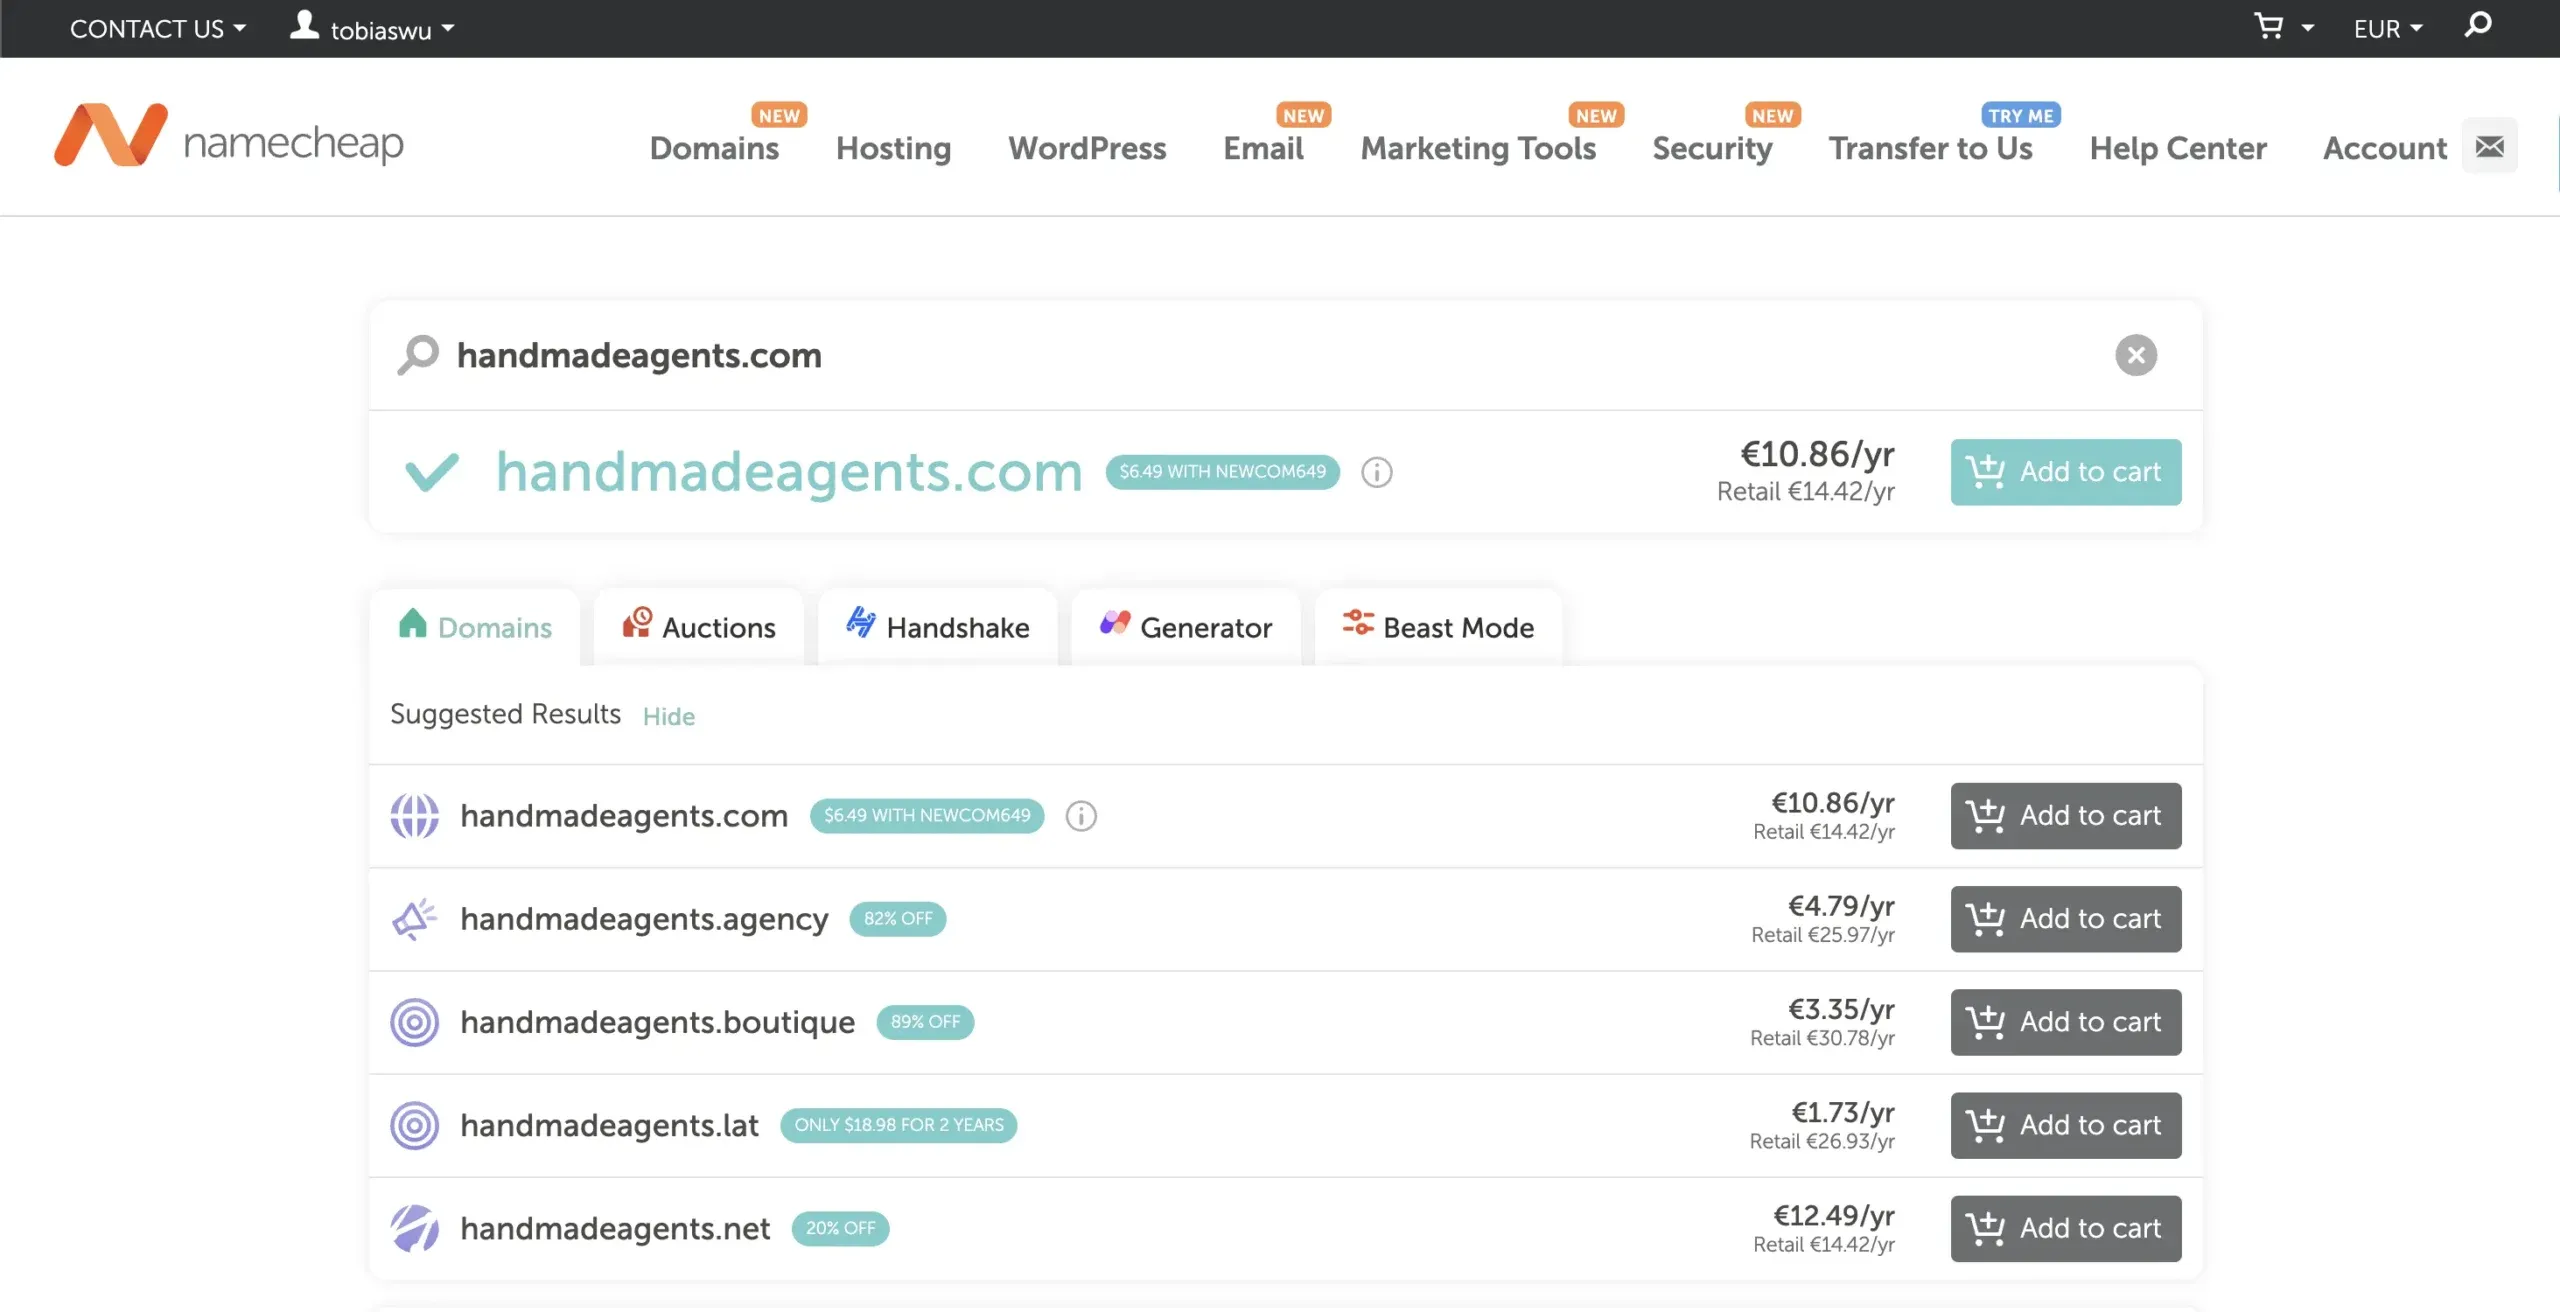Add handmadeagents.net to cart
Image resolution: width=2560 pixels, height=1312 pixels.
point(2066,1228)
